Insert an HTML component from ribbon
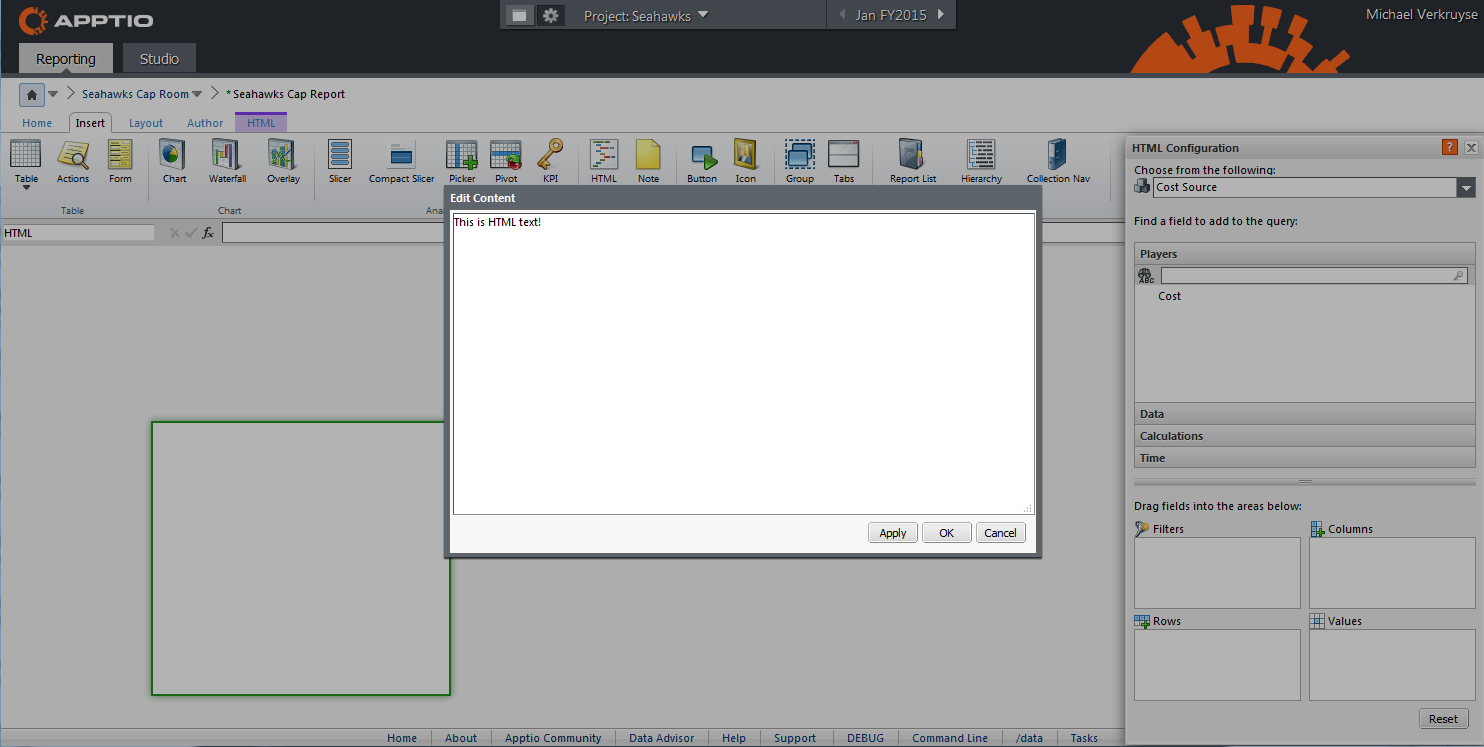Image resolution: width=1484 pixels, height=747 pixels. click(x=604, y=162)
